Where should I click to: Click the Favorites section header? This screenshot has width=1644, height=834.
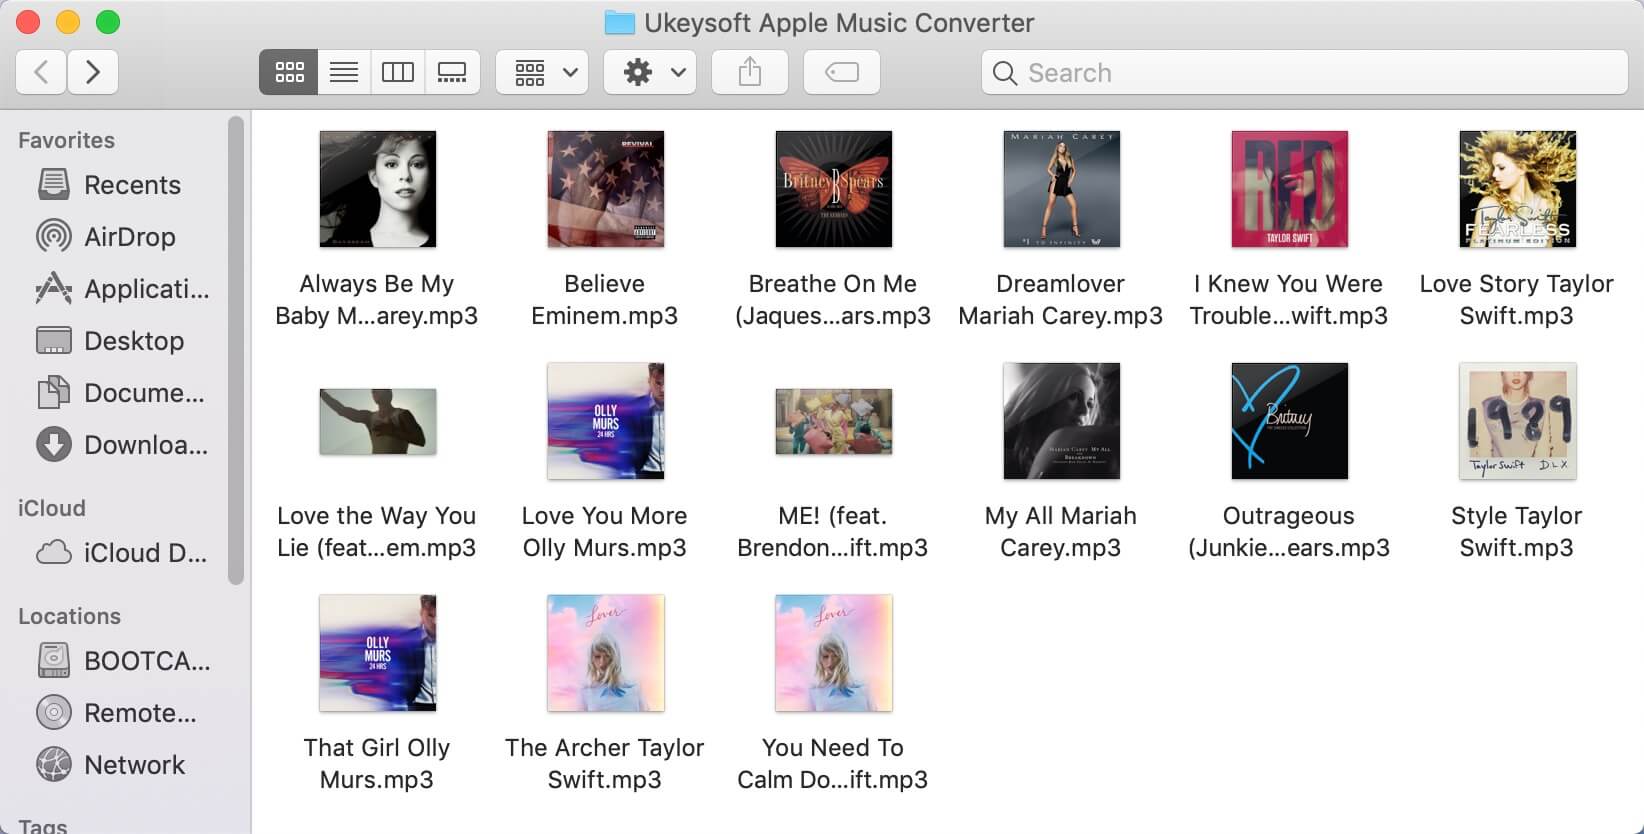click(66, 140)
